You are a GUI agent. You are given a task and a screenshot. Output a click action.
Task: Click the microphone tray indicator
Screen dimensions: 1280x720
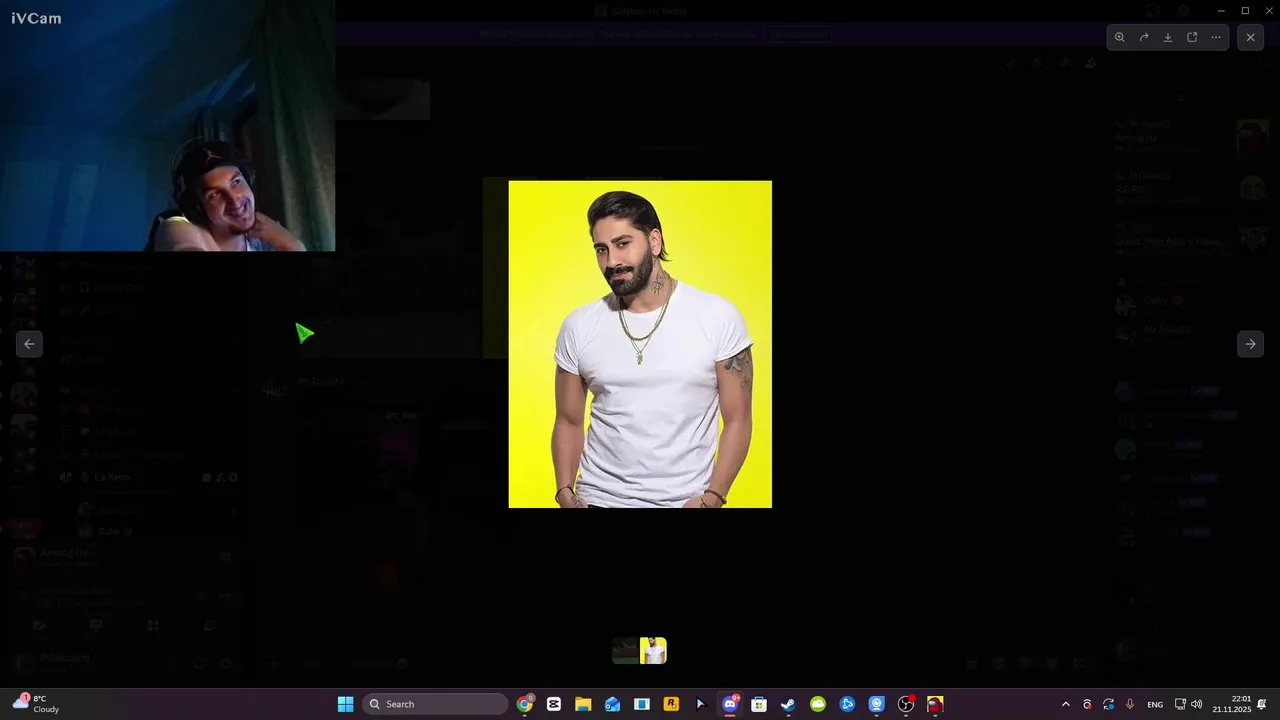1130,704
